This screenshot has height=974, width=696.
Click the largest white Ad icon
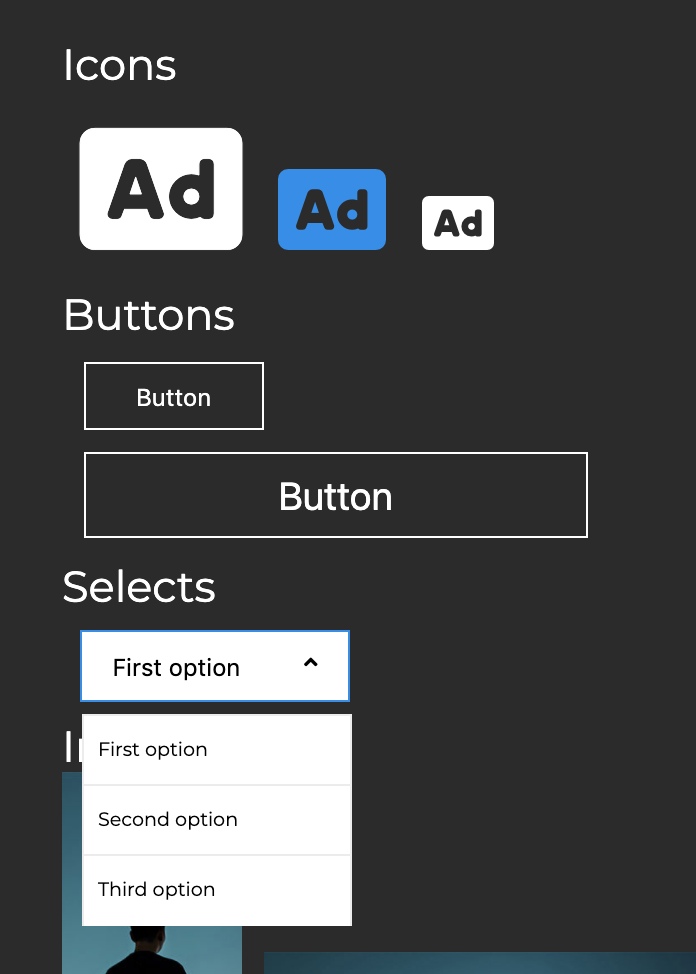point(161,189)
